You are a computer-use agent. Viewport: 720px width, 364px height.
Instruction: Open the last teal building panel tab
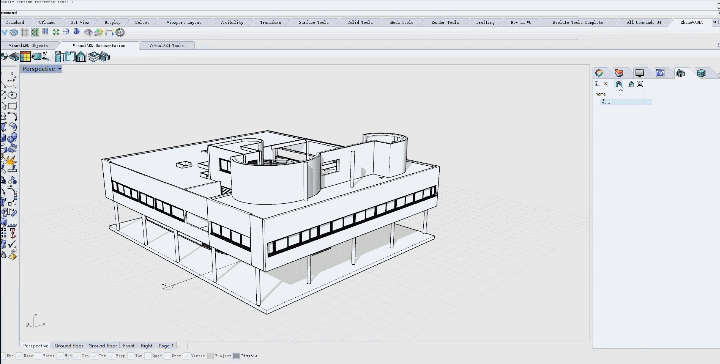tap(701, 73)
